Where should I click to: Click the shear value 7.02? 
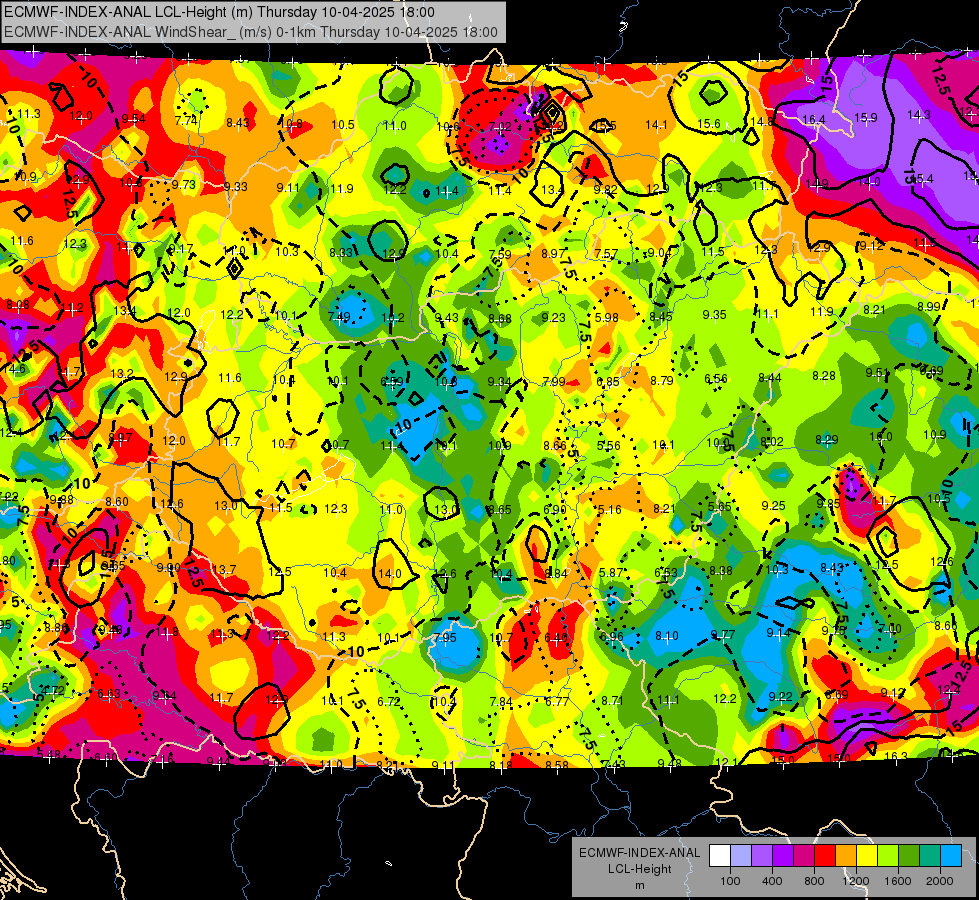pyautogui.click(x=500, y=126)
